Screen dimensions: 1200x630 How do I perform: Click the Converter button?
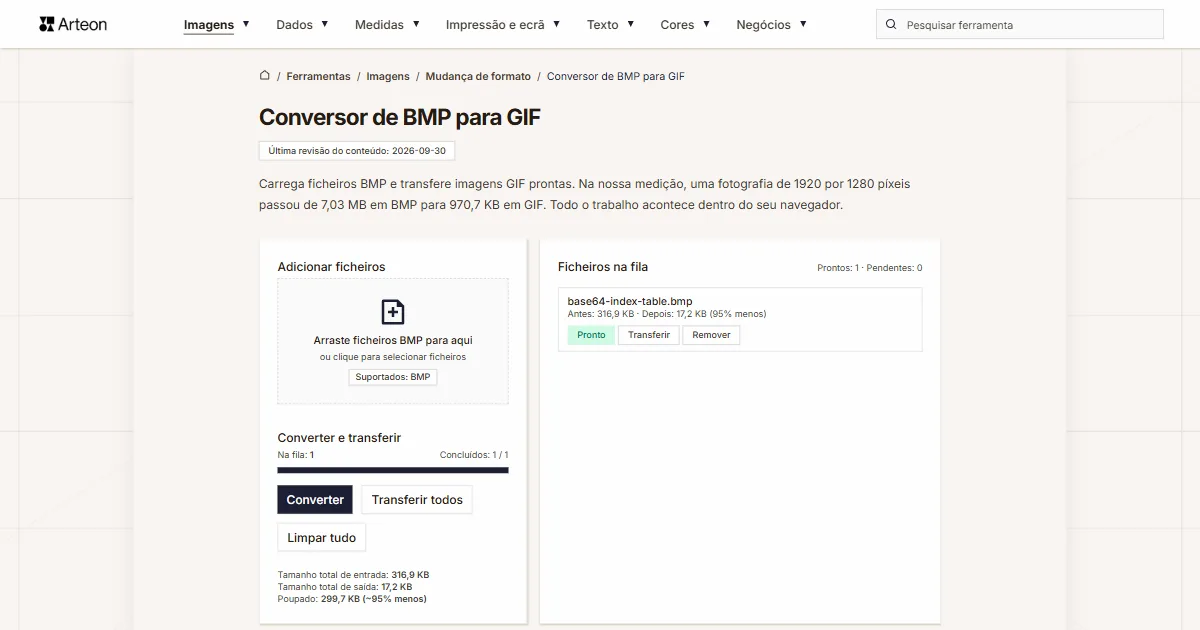coord(315,500)
